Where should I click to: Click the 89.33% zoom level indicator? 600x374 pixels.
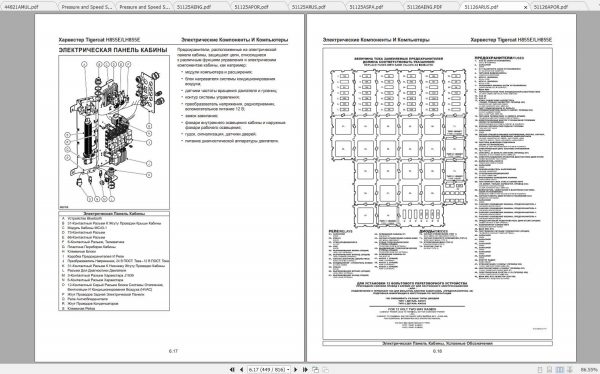tap(589, 370)
